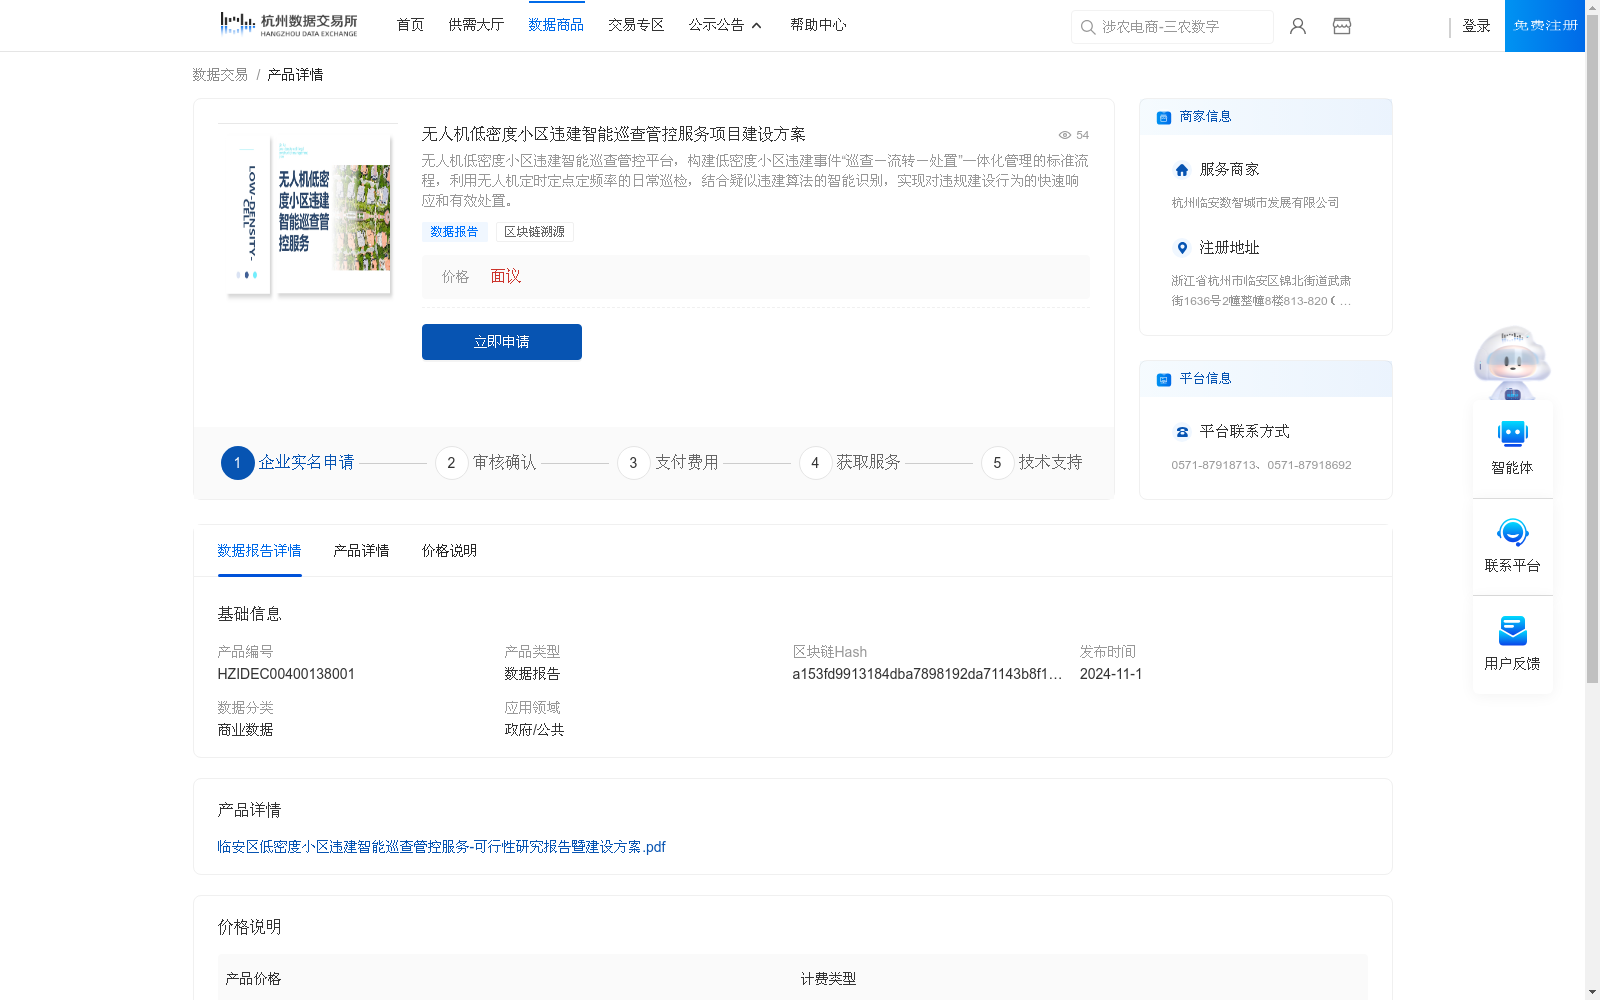This screenshot has width=1600, height=1000.
Task: Expand the 公示公告 dropdown menu
Action: (x=725, y=25)
